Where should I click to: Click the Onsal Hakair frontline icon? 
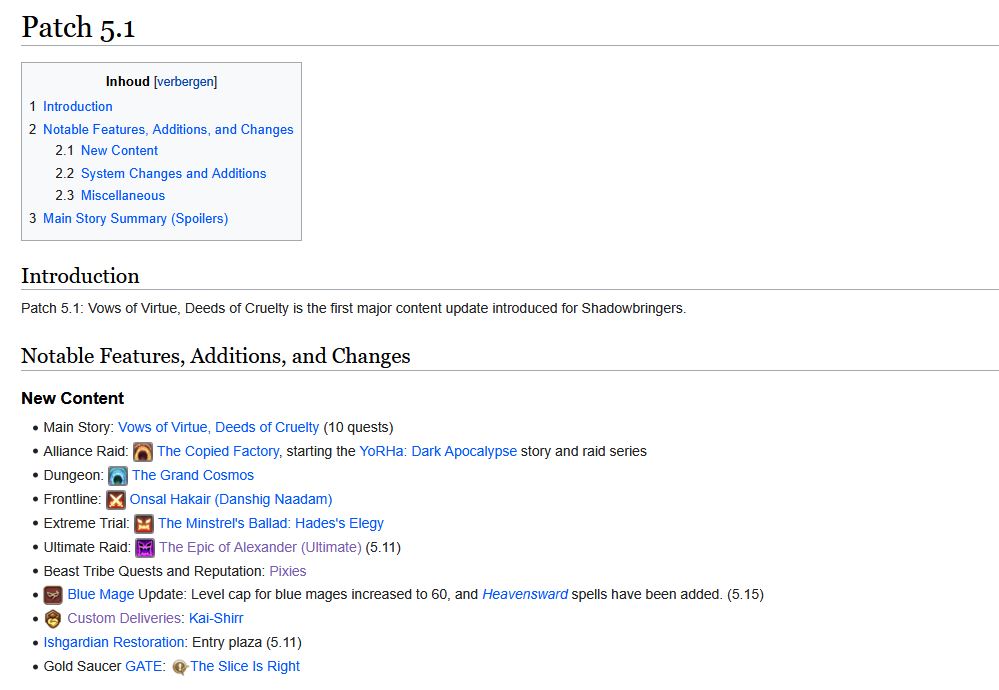pos(116,500)
